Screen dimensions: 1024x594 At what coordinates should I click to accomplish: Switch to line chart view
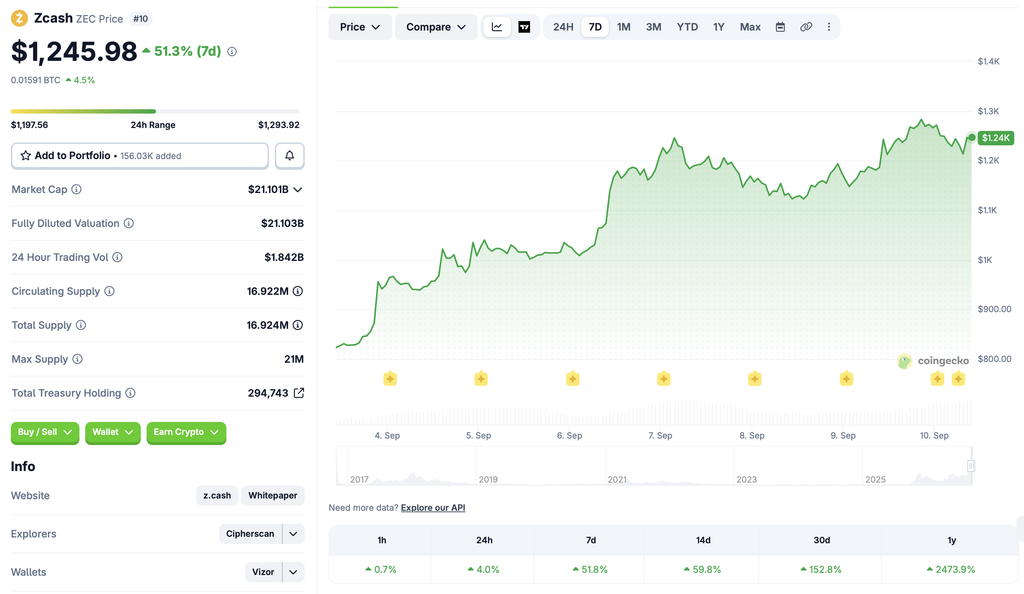coord(497,27)
